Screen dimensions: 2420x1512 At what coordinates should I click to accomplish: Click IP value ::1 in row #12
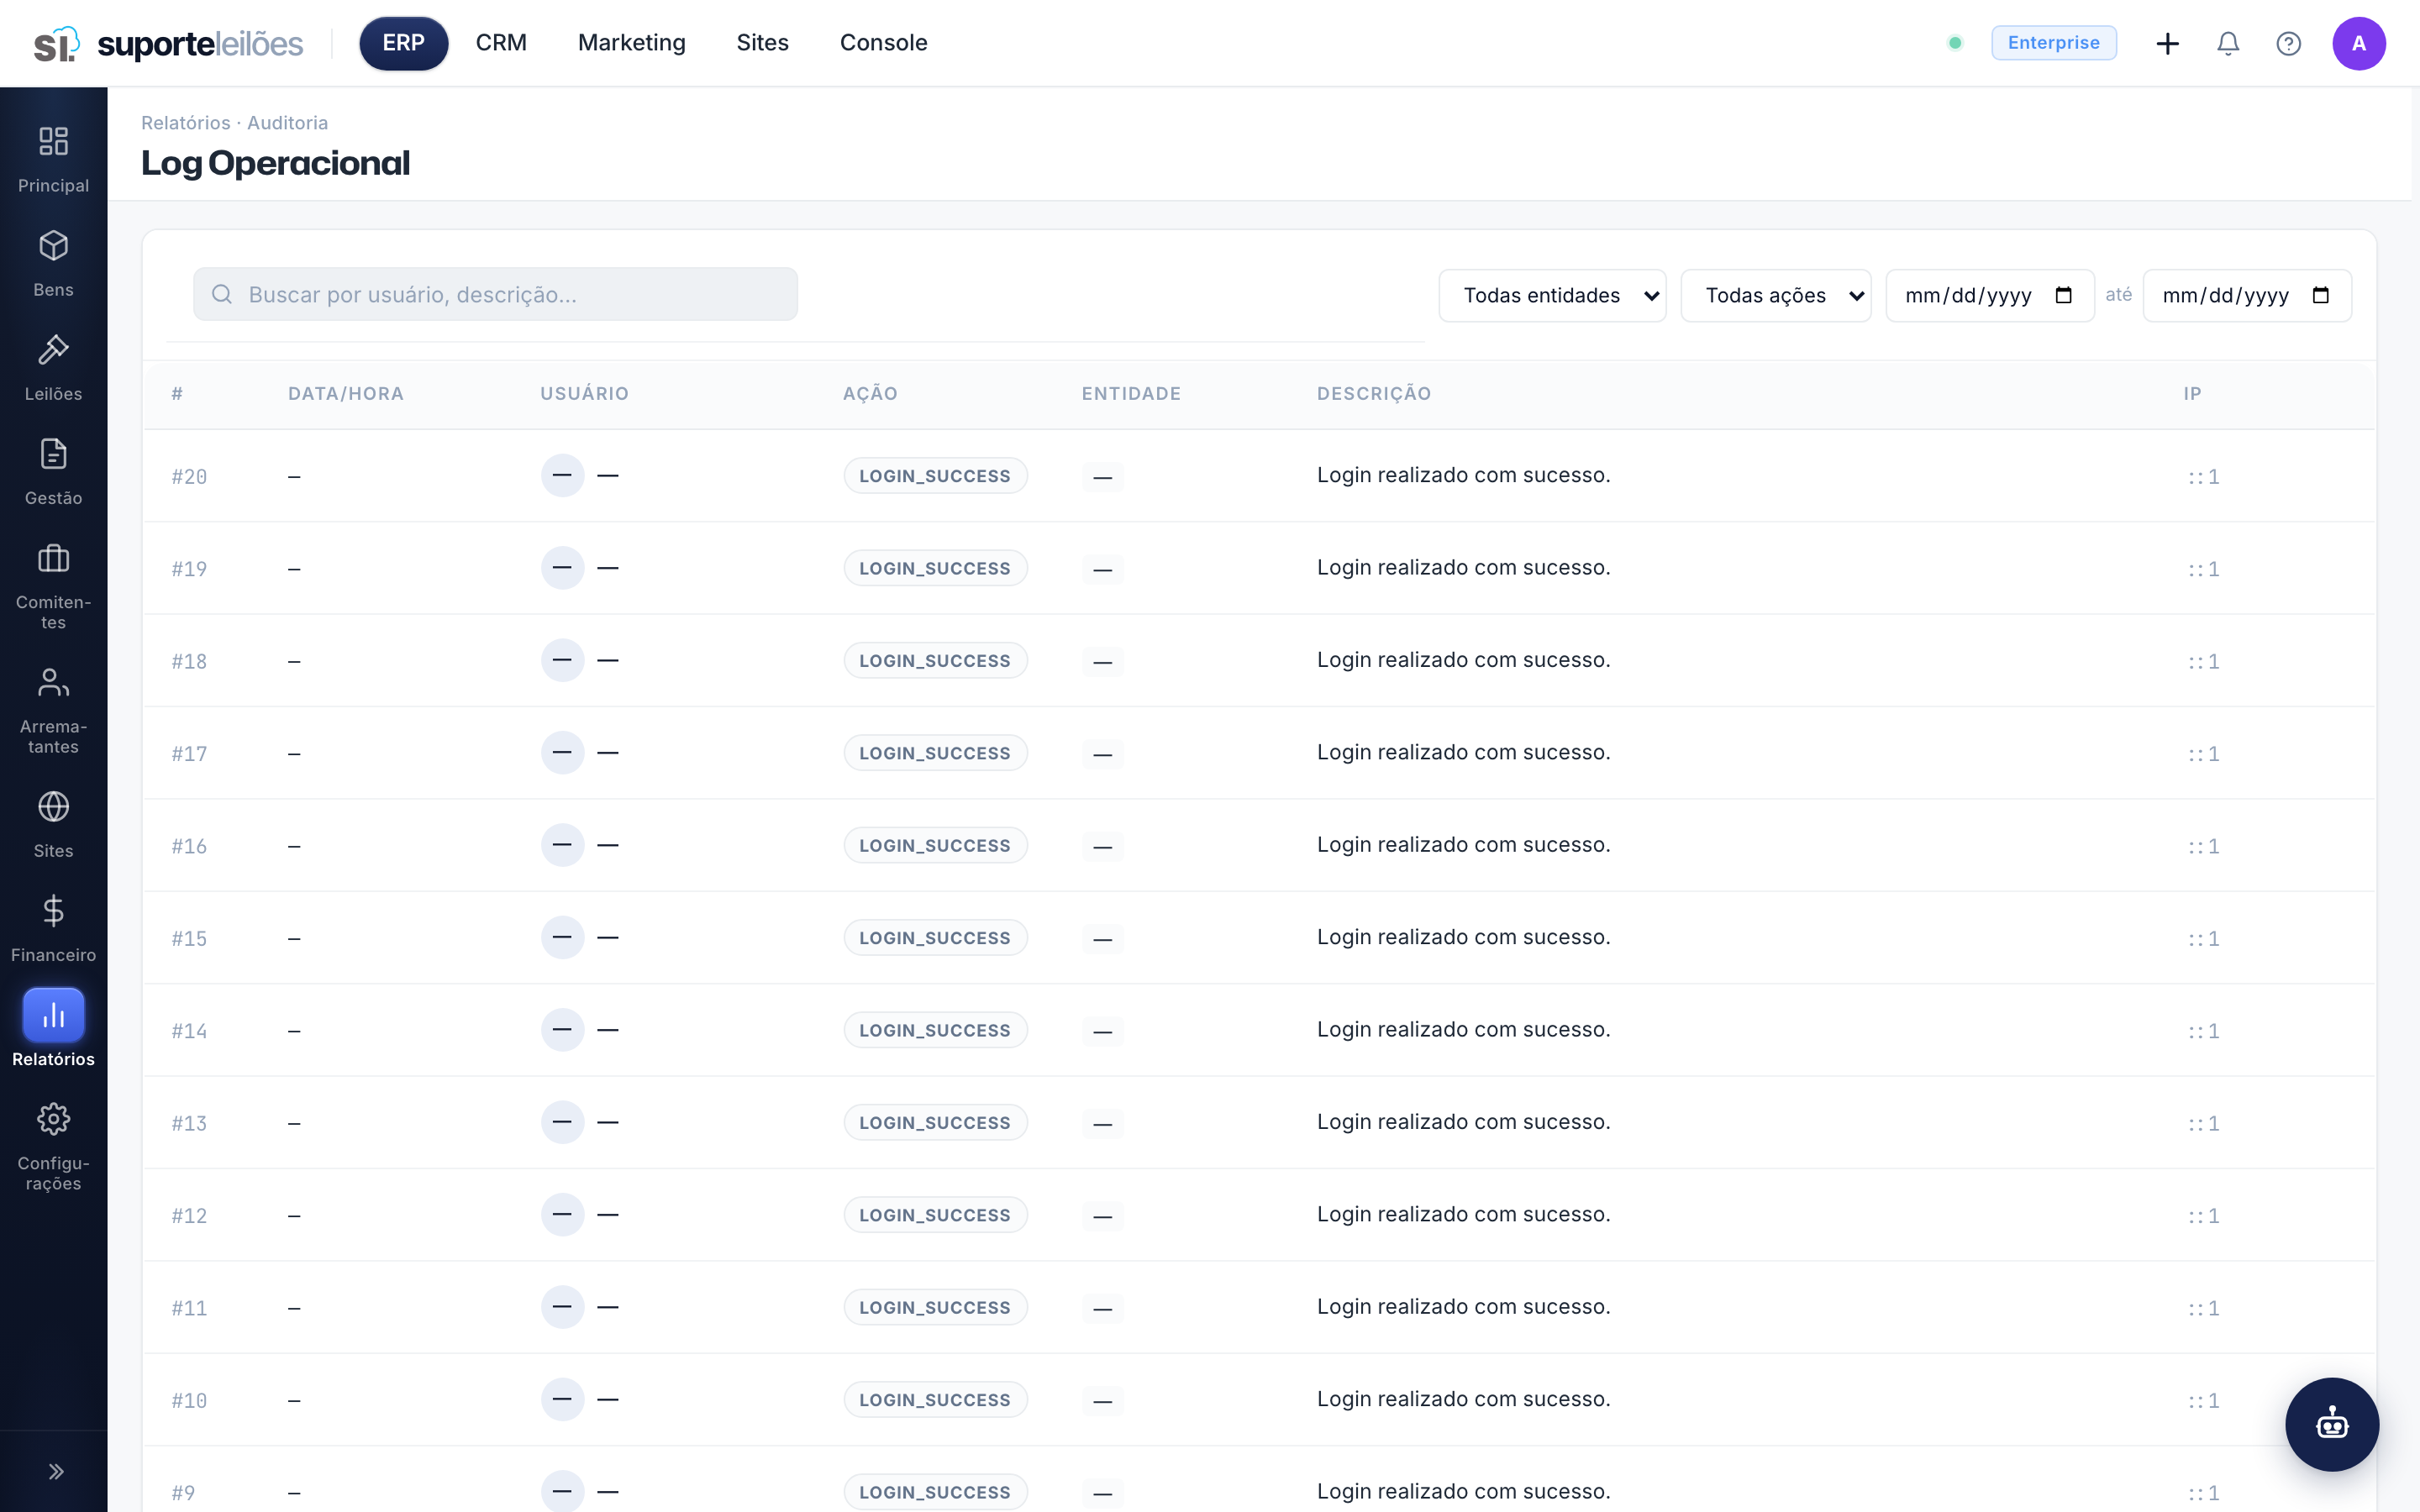2203,1216
